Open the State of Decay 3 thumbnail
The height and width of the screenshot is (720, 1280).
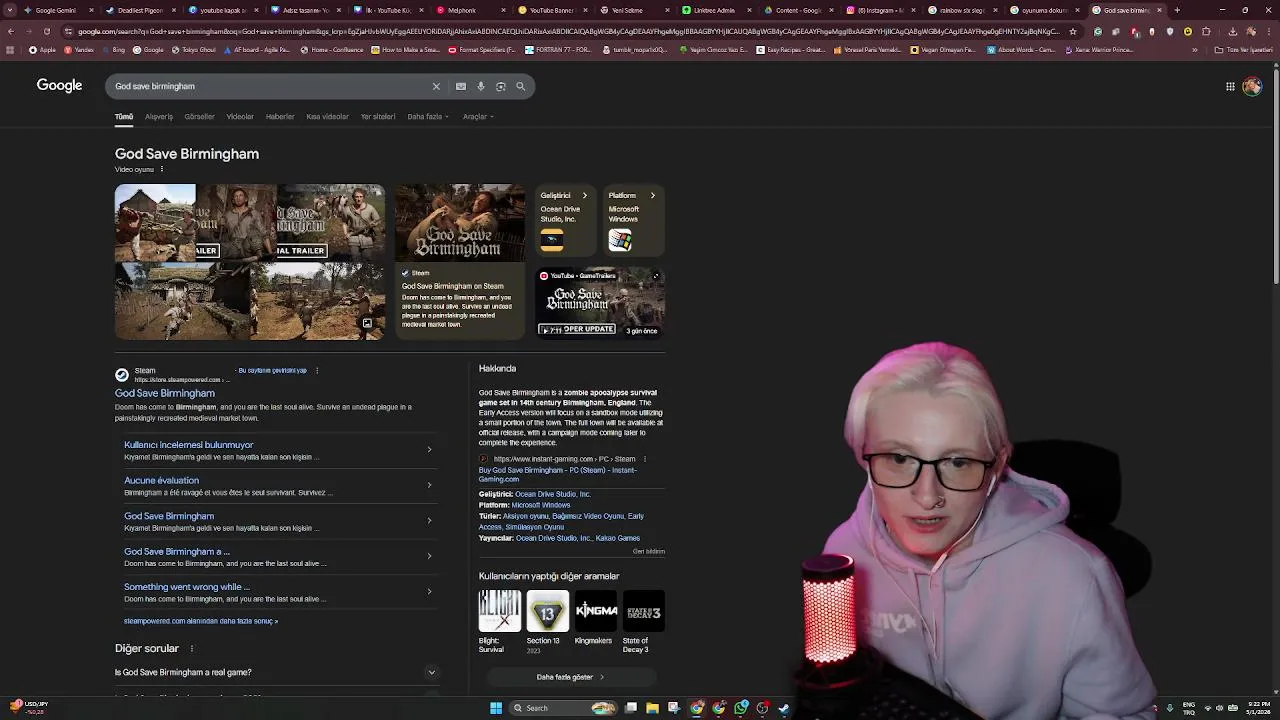644,611
